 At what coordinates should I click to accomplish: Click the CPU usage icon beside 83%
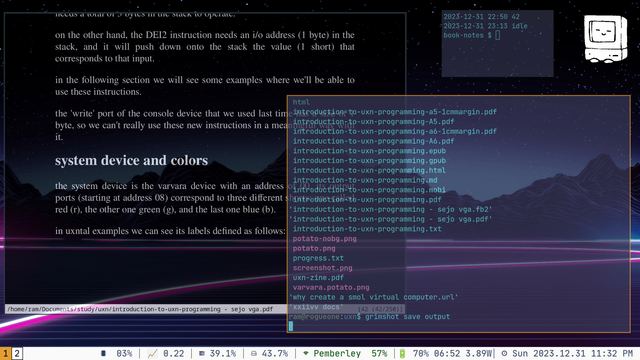point(103,353)
